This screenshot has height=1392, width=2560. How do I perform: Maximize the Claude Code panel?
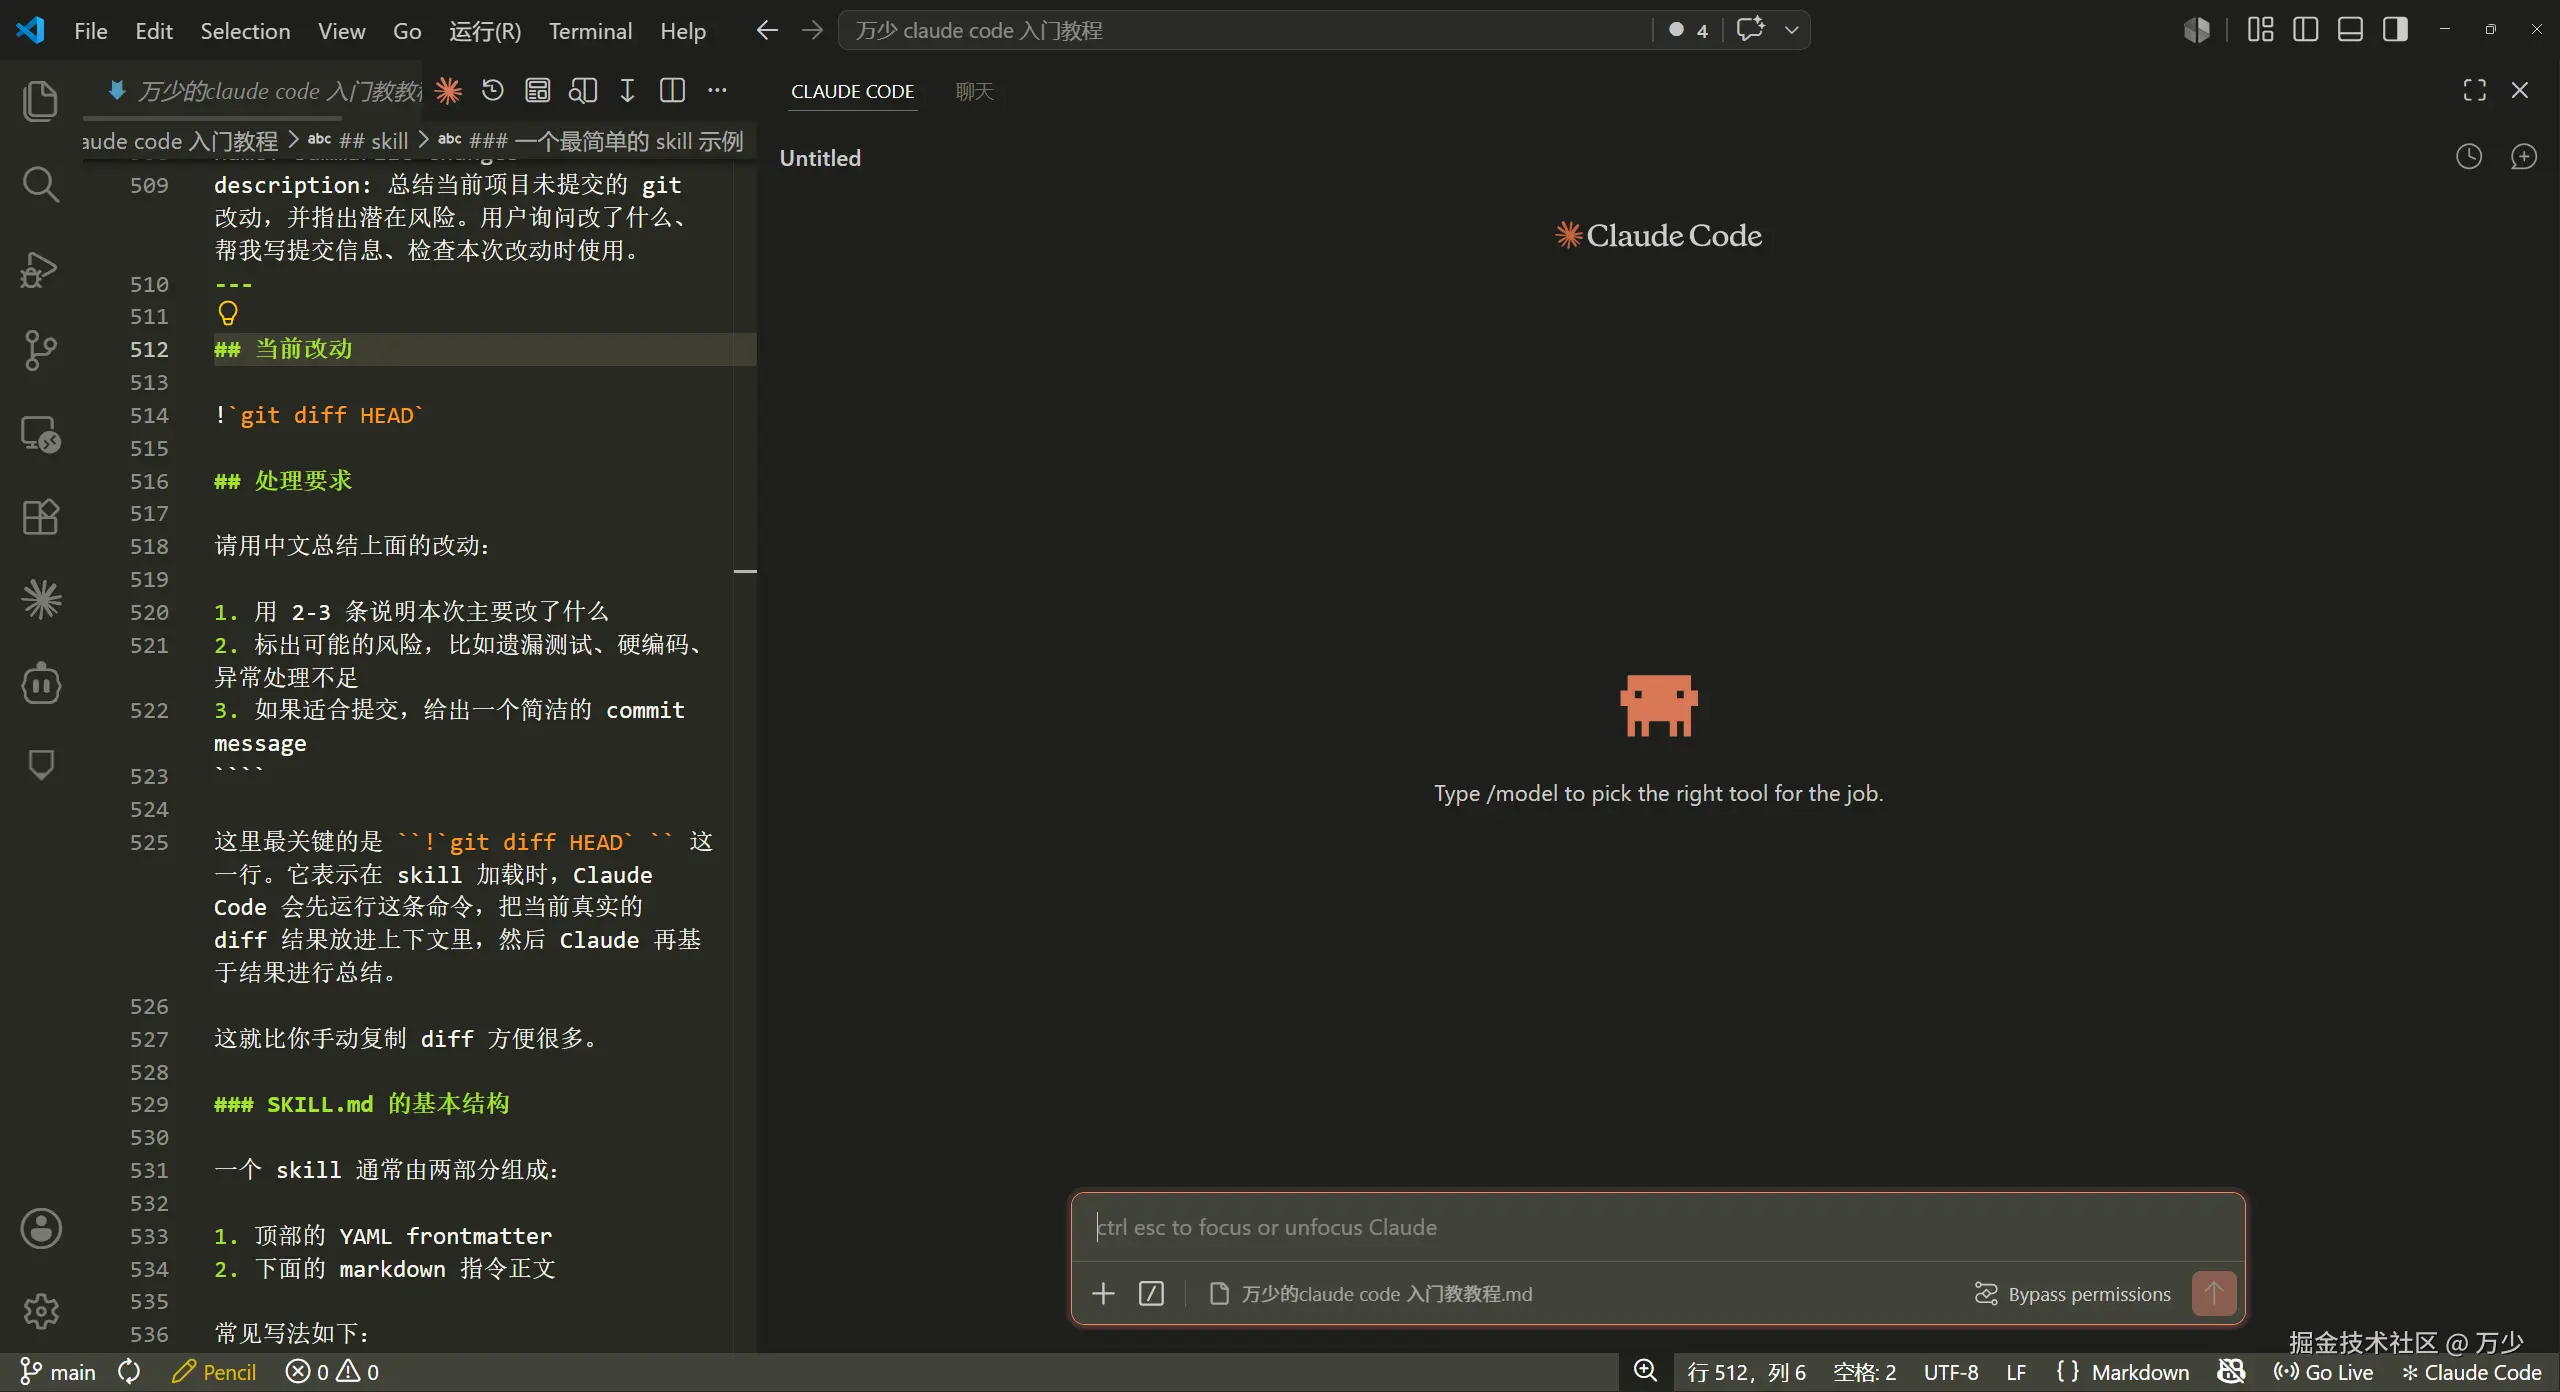tap(2475, 91)
